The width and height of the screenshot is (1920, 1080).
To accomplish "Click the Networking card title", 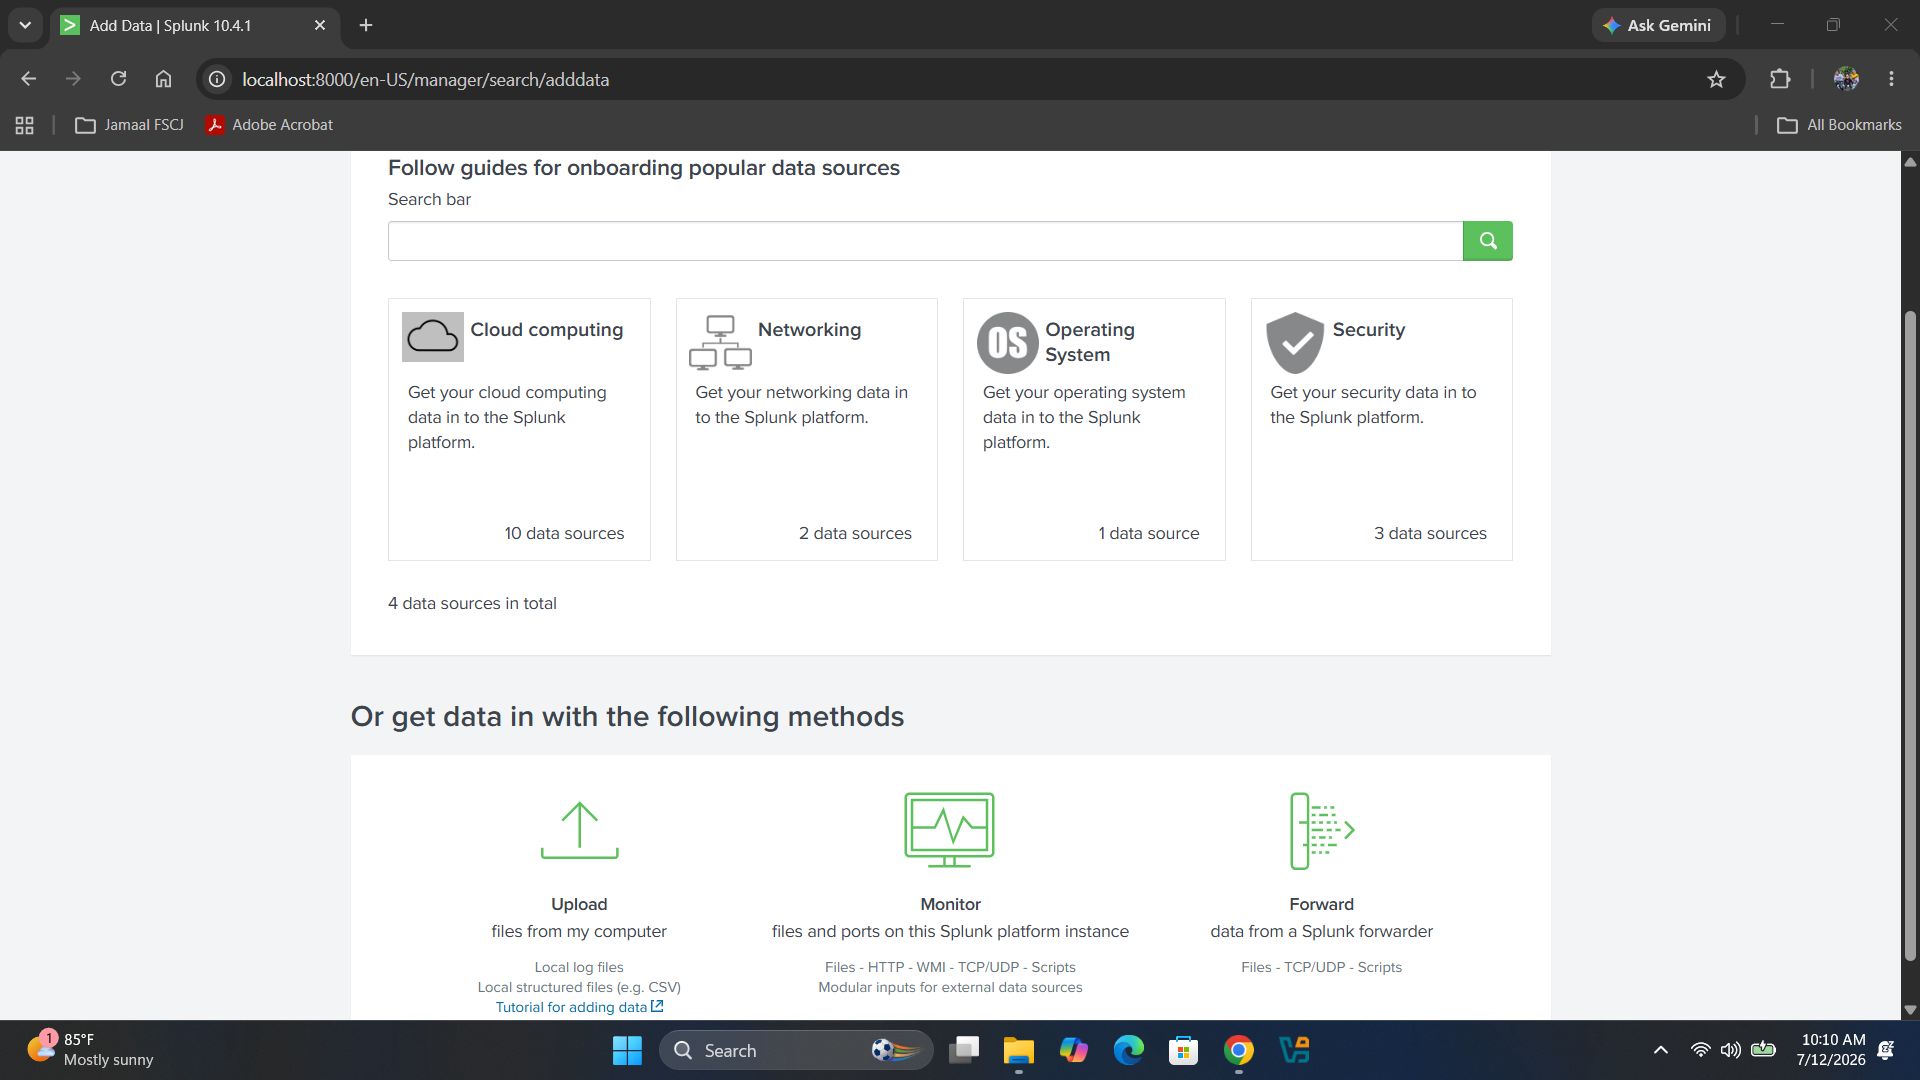I will pyautogui.click(x=809, y=330).
